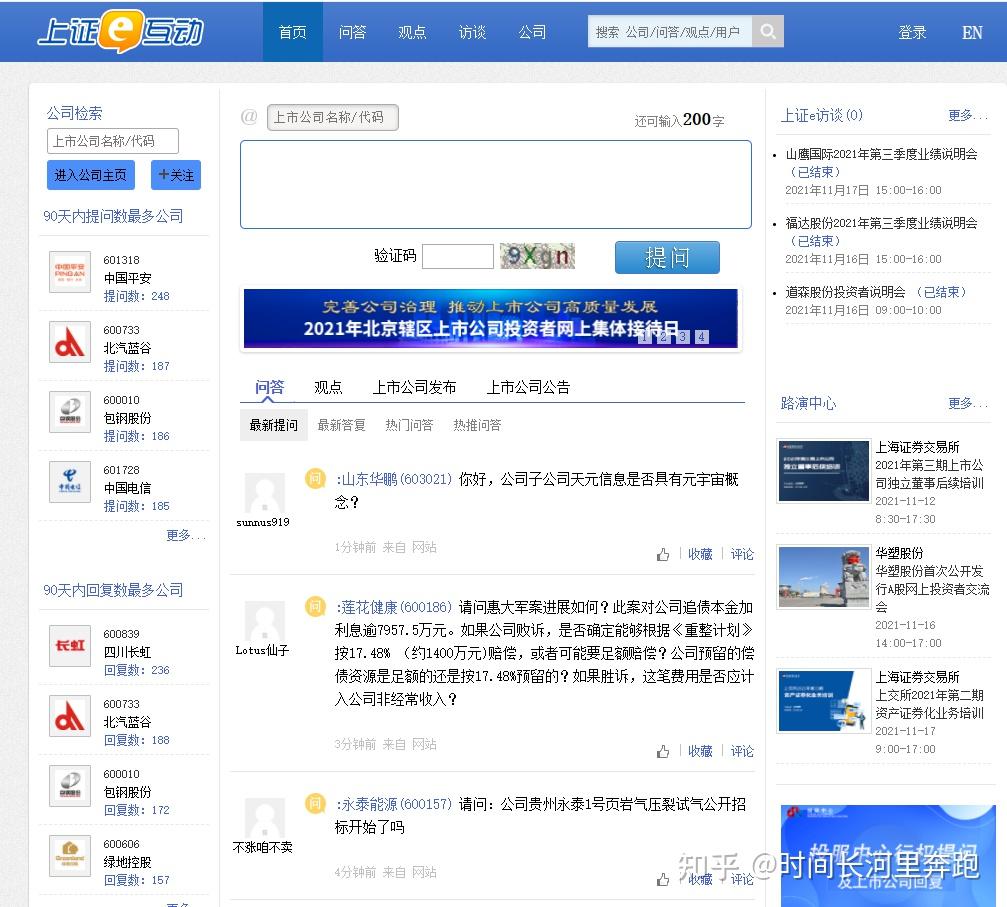The height and width of the screenshot is (907, 1007).
Task: Click the 进入公司主页 button
Action: (x=90, y=174)
